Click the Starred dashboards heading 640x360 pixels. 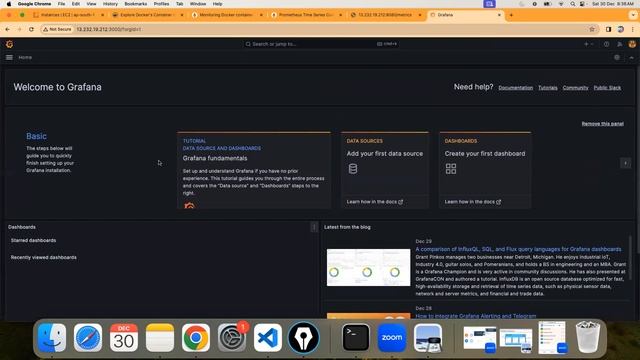33,240
